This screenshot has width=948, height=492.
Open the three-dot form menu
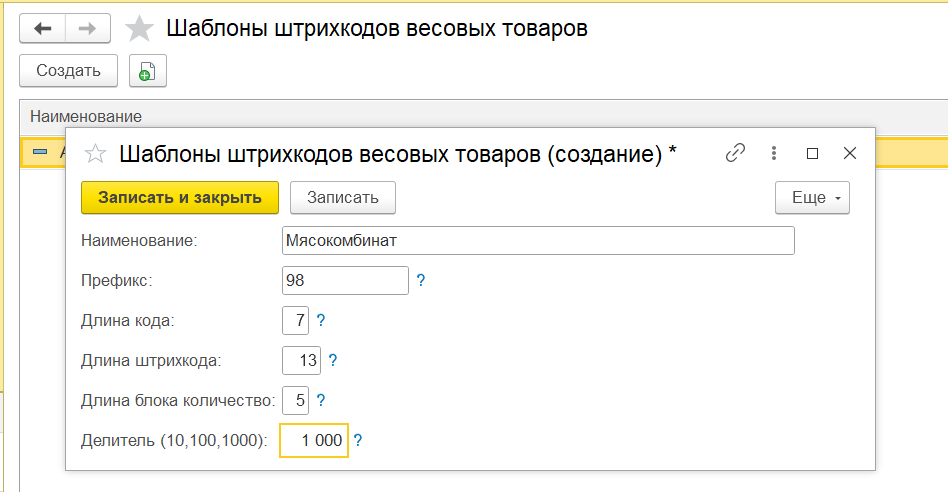click(x=774, y=153)
